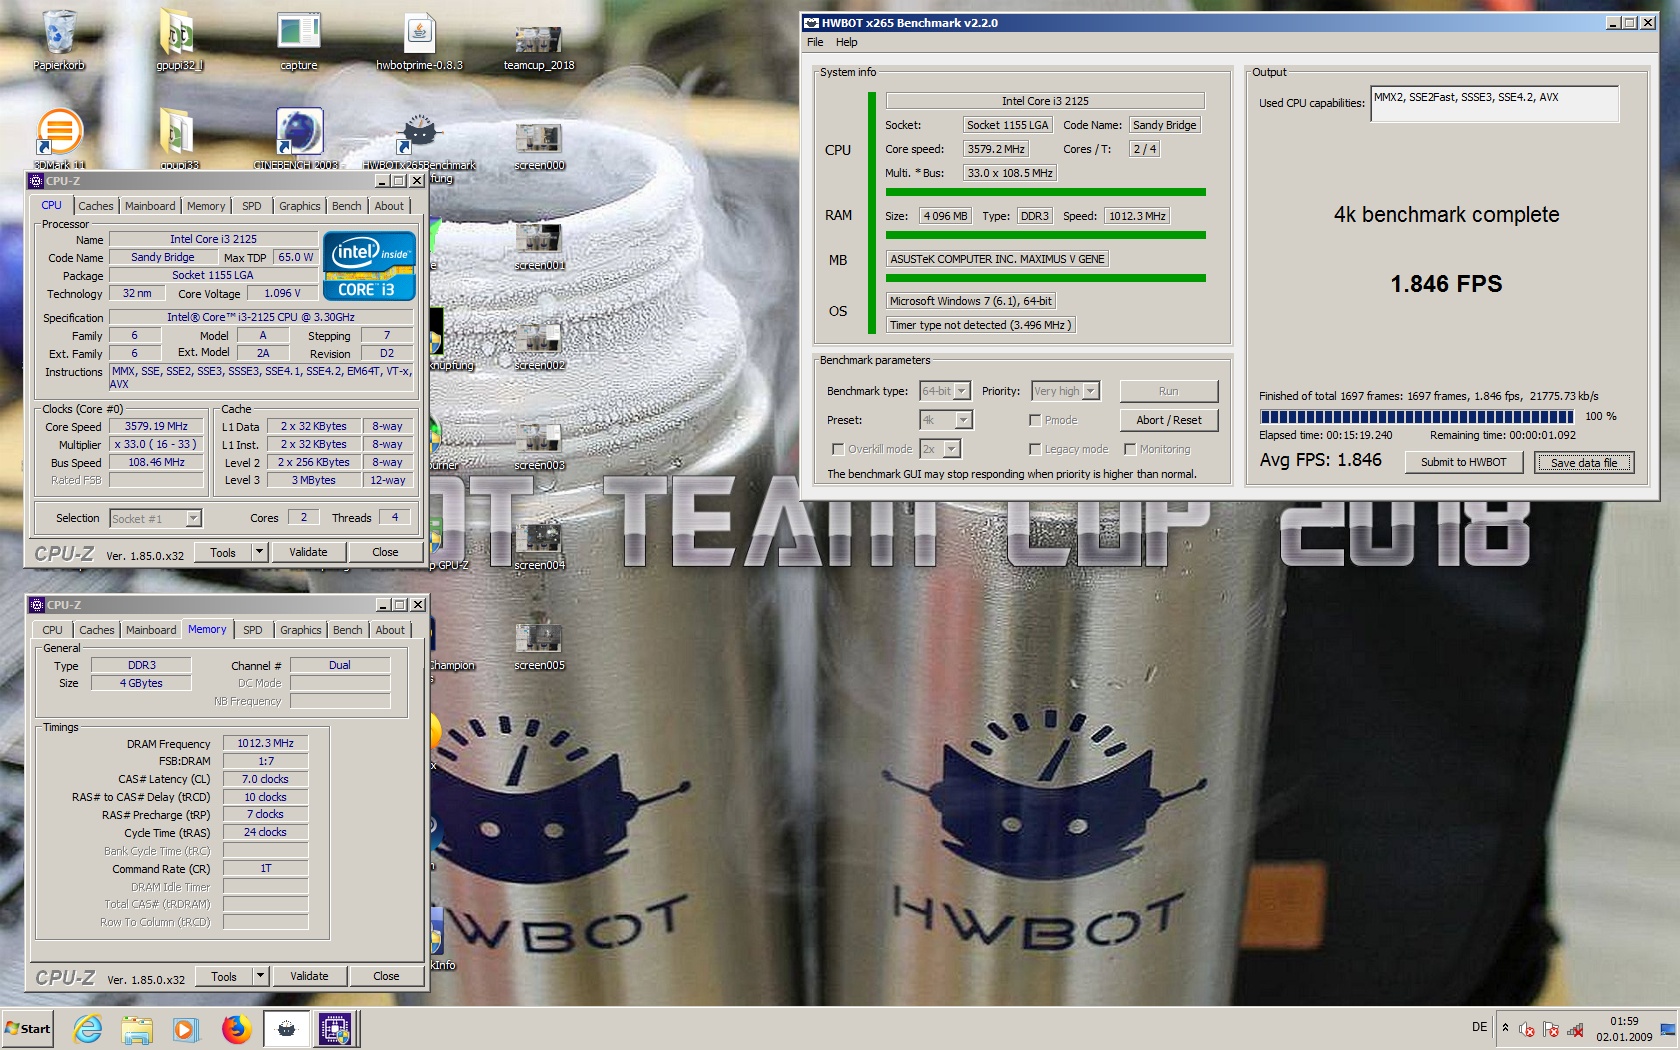Show hidden system tray icons
Image resolution: width=1680 pixels, height=1050 pixels.
[1505, 1028]
